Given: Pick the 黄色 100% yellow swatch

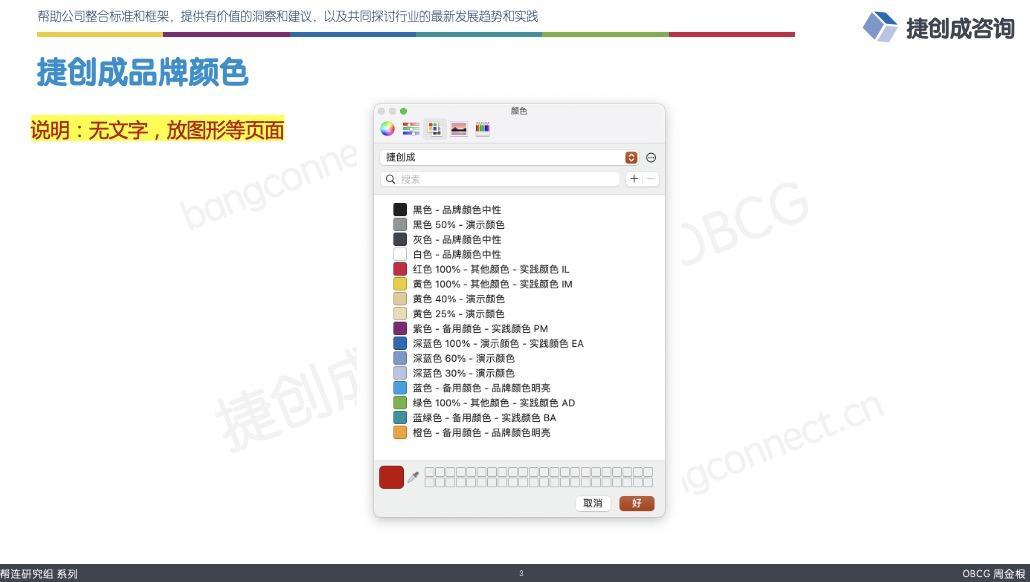Looking at the screenshot, I should point(400,284).
